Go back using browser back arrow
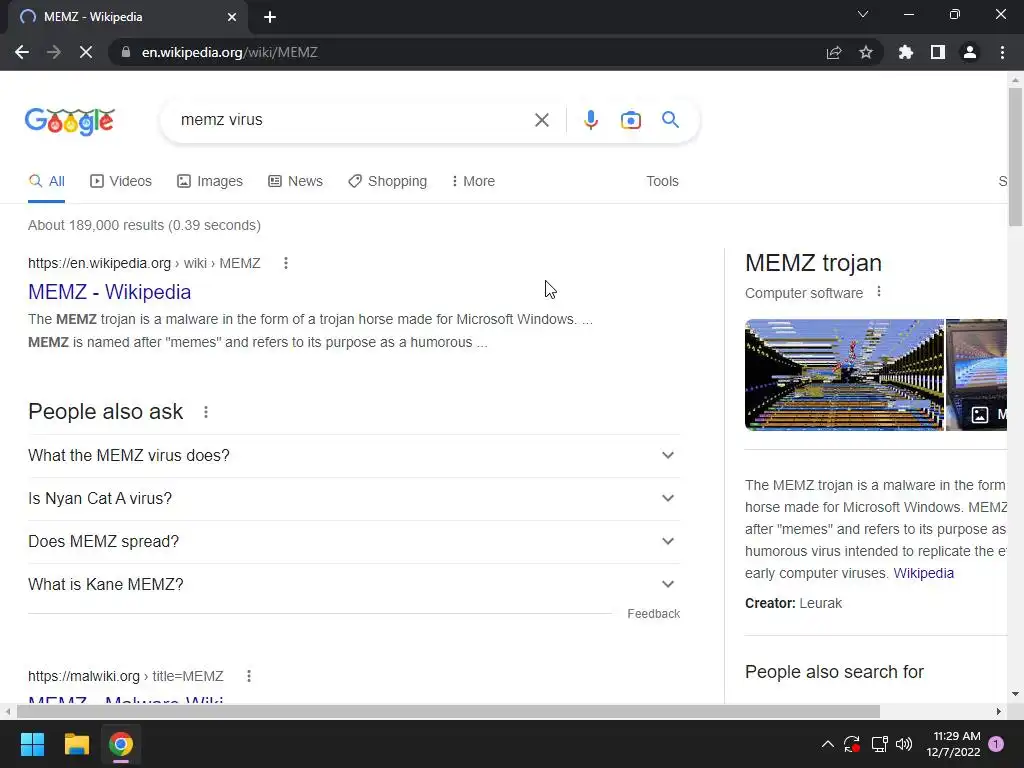1024x768 pixels. pyautogui.click(x=22, y=52)
